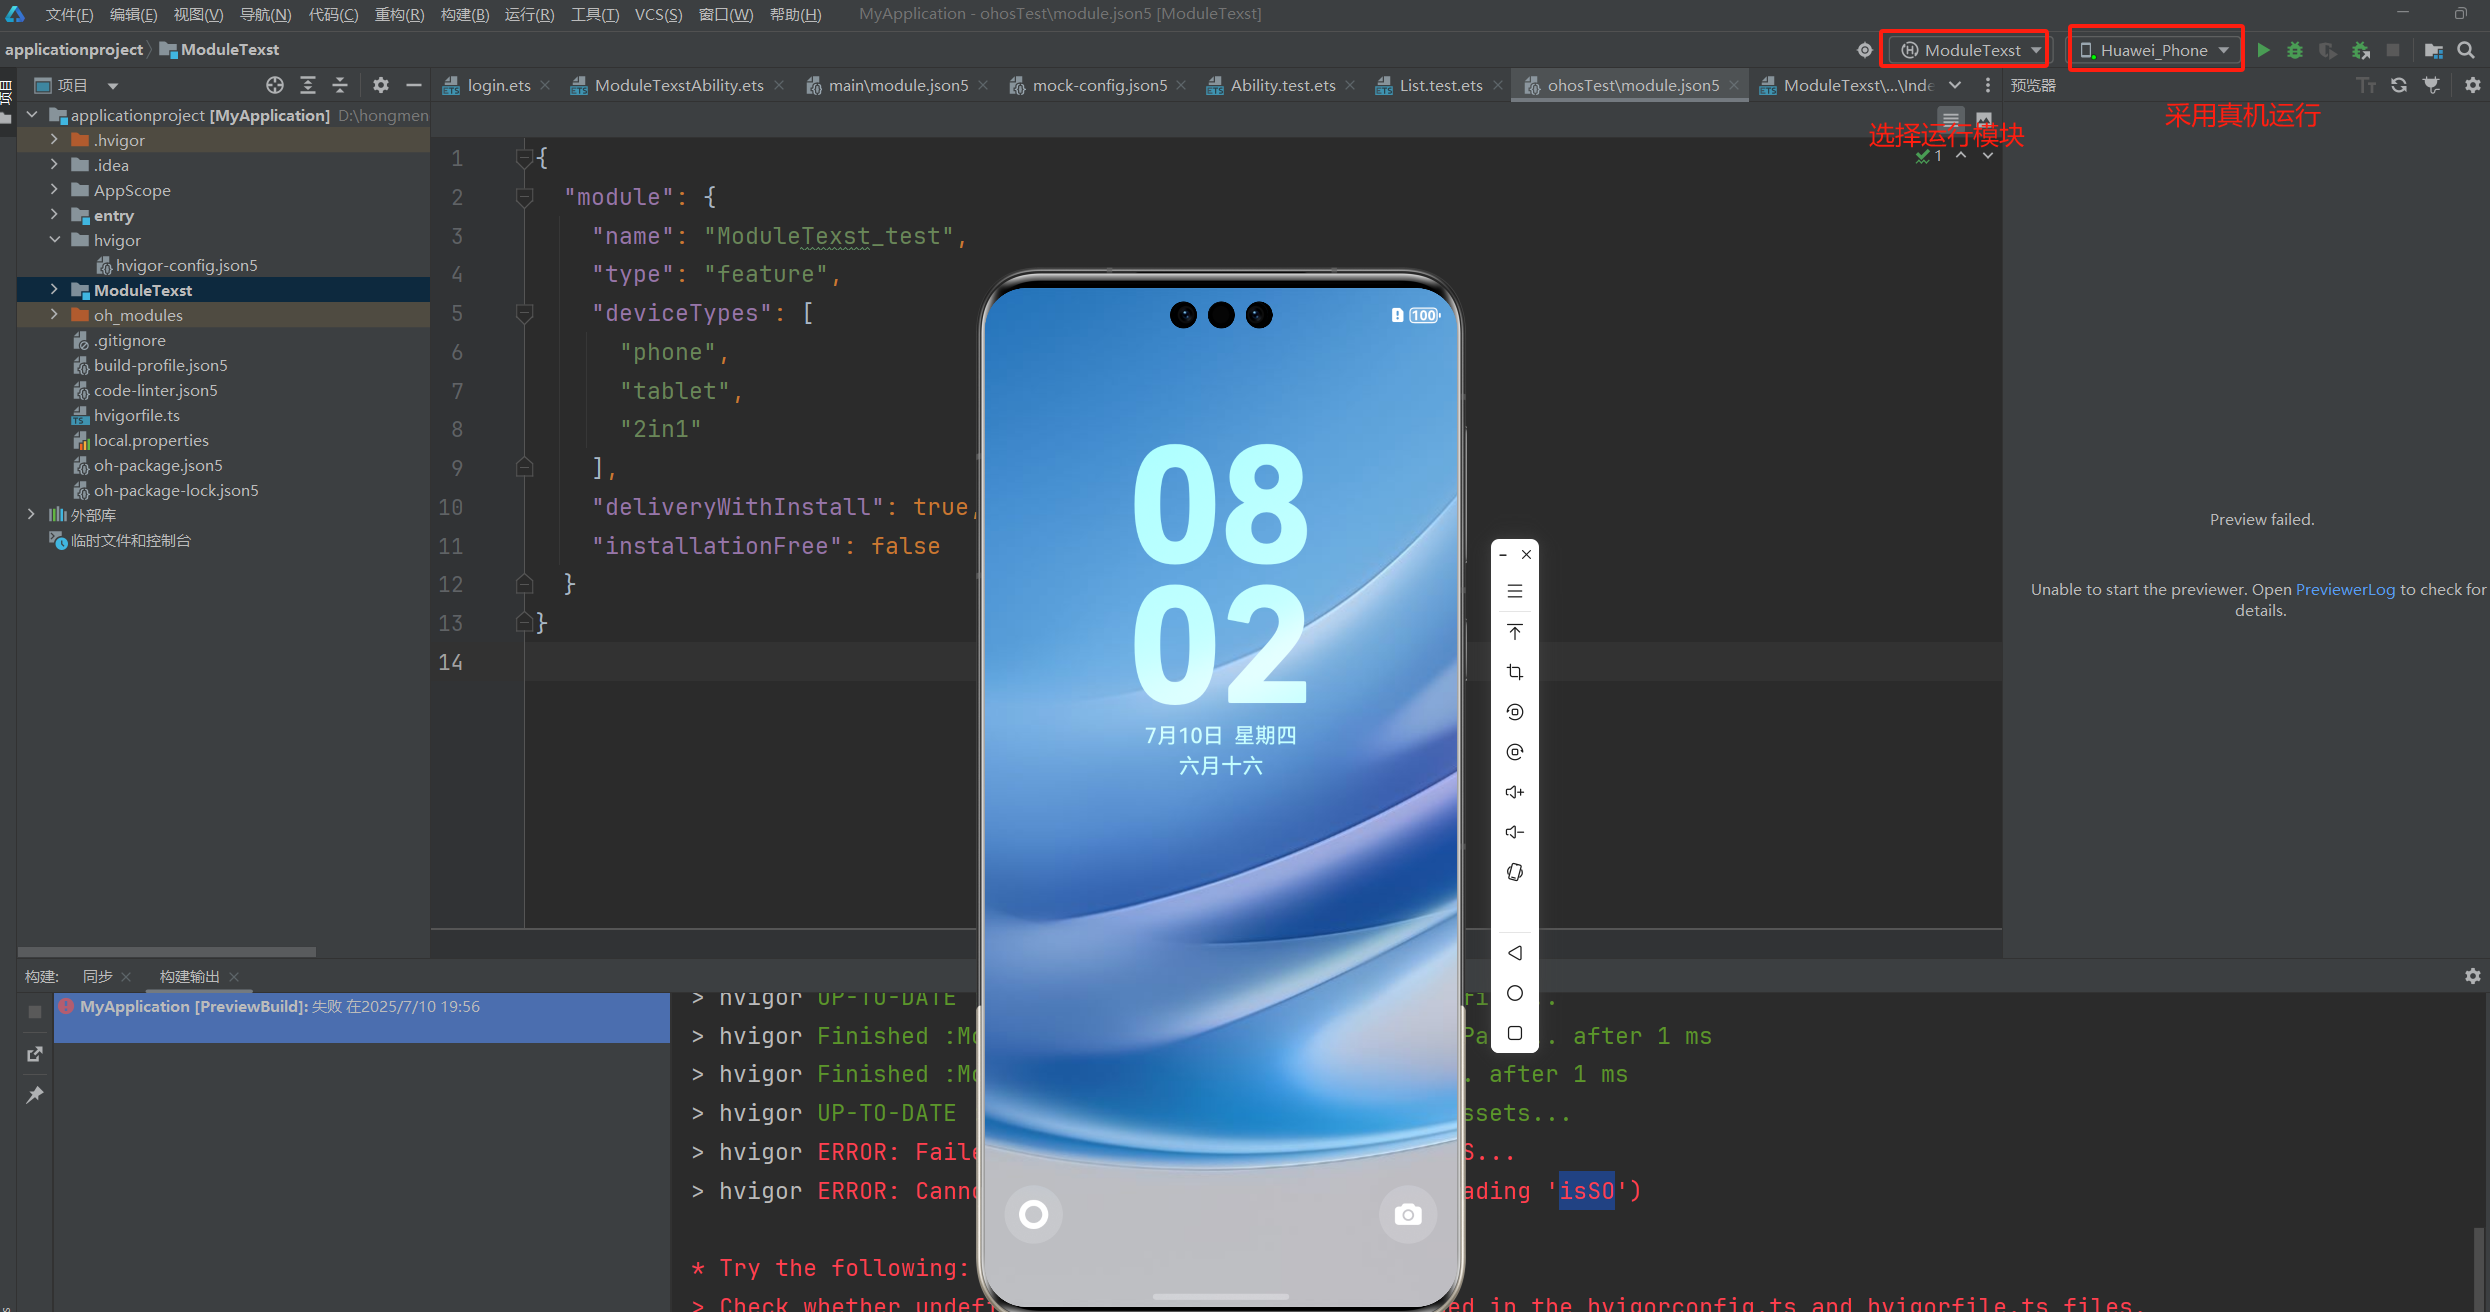
Task: Click the previewer plug icon
Action: pos(2432,85)
